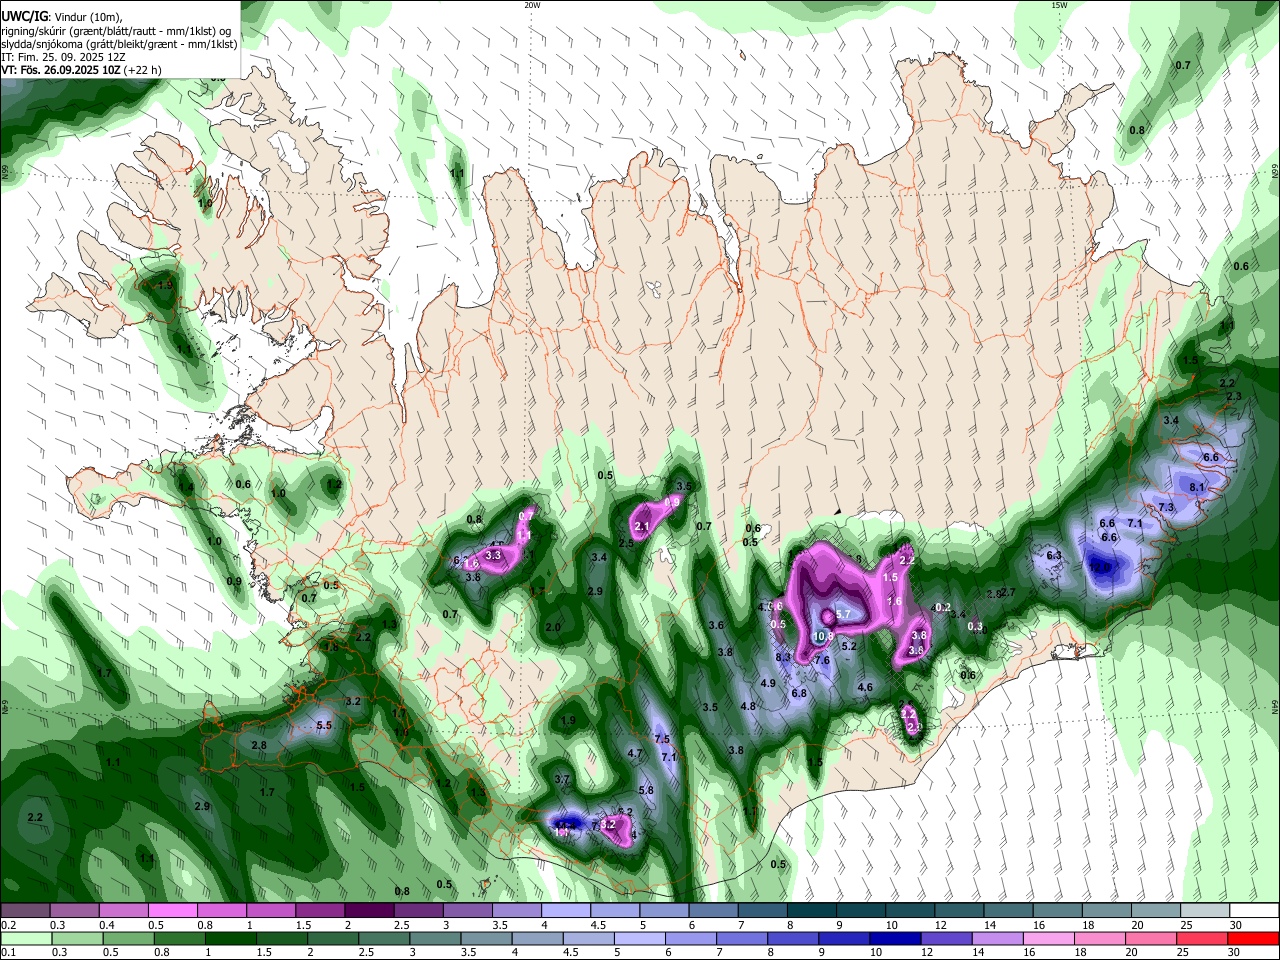The width and height of the screenshot is (1280, 960).
Task: Click the '20W' longitude label
Action: click(532, 5)
